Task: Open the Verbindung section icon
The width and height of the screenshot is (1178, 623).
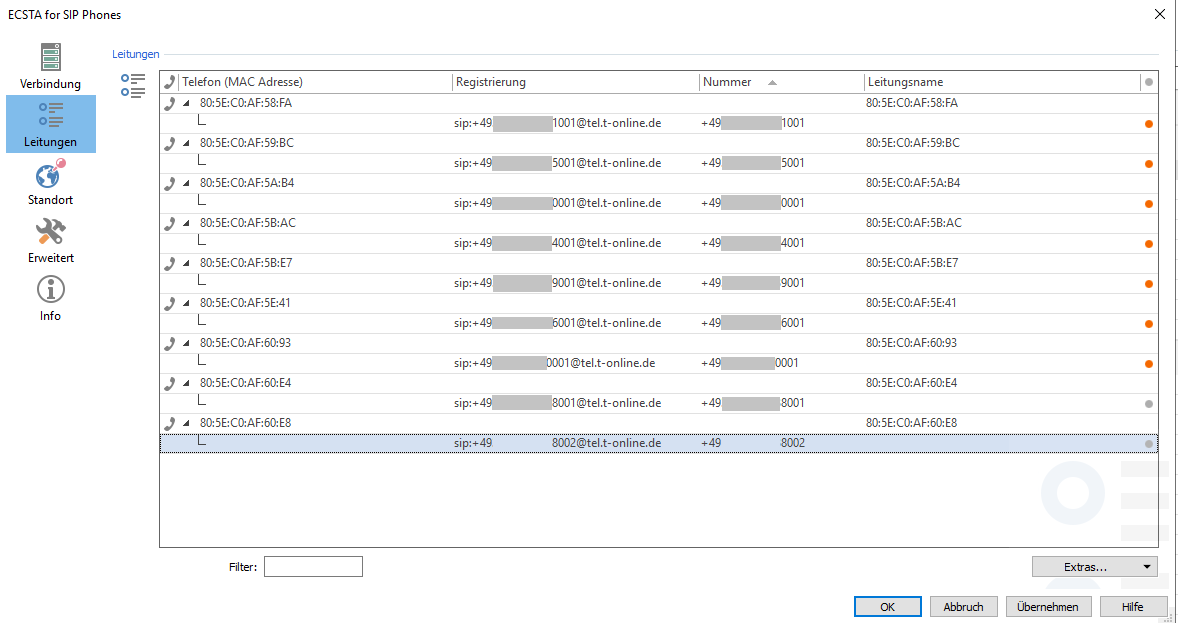Action: point(50,58)
